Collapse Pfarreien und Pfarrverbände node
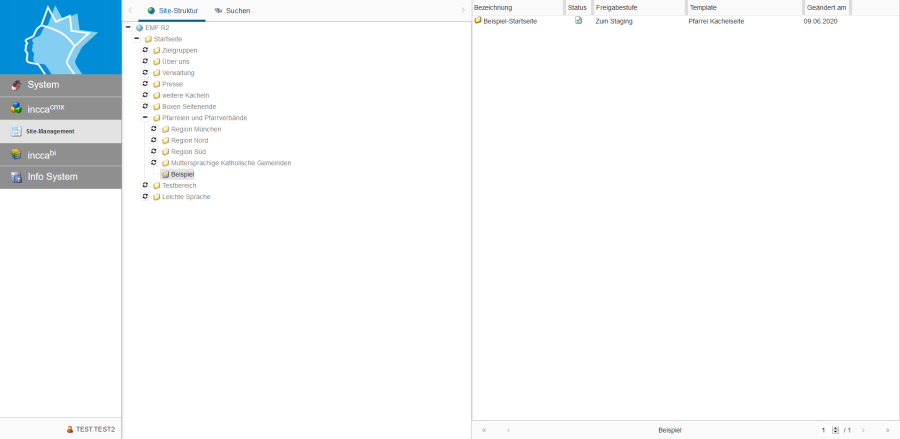Viewport: 900px width, 439px height. tap(145, 118)
